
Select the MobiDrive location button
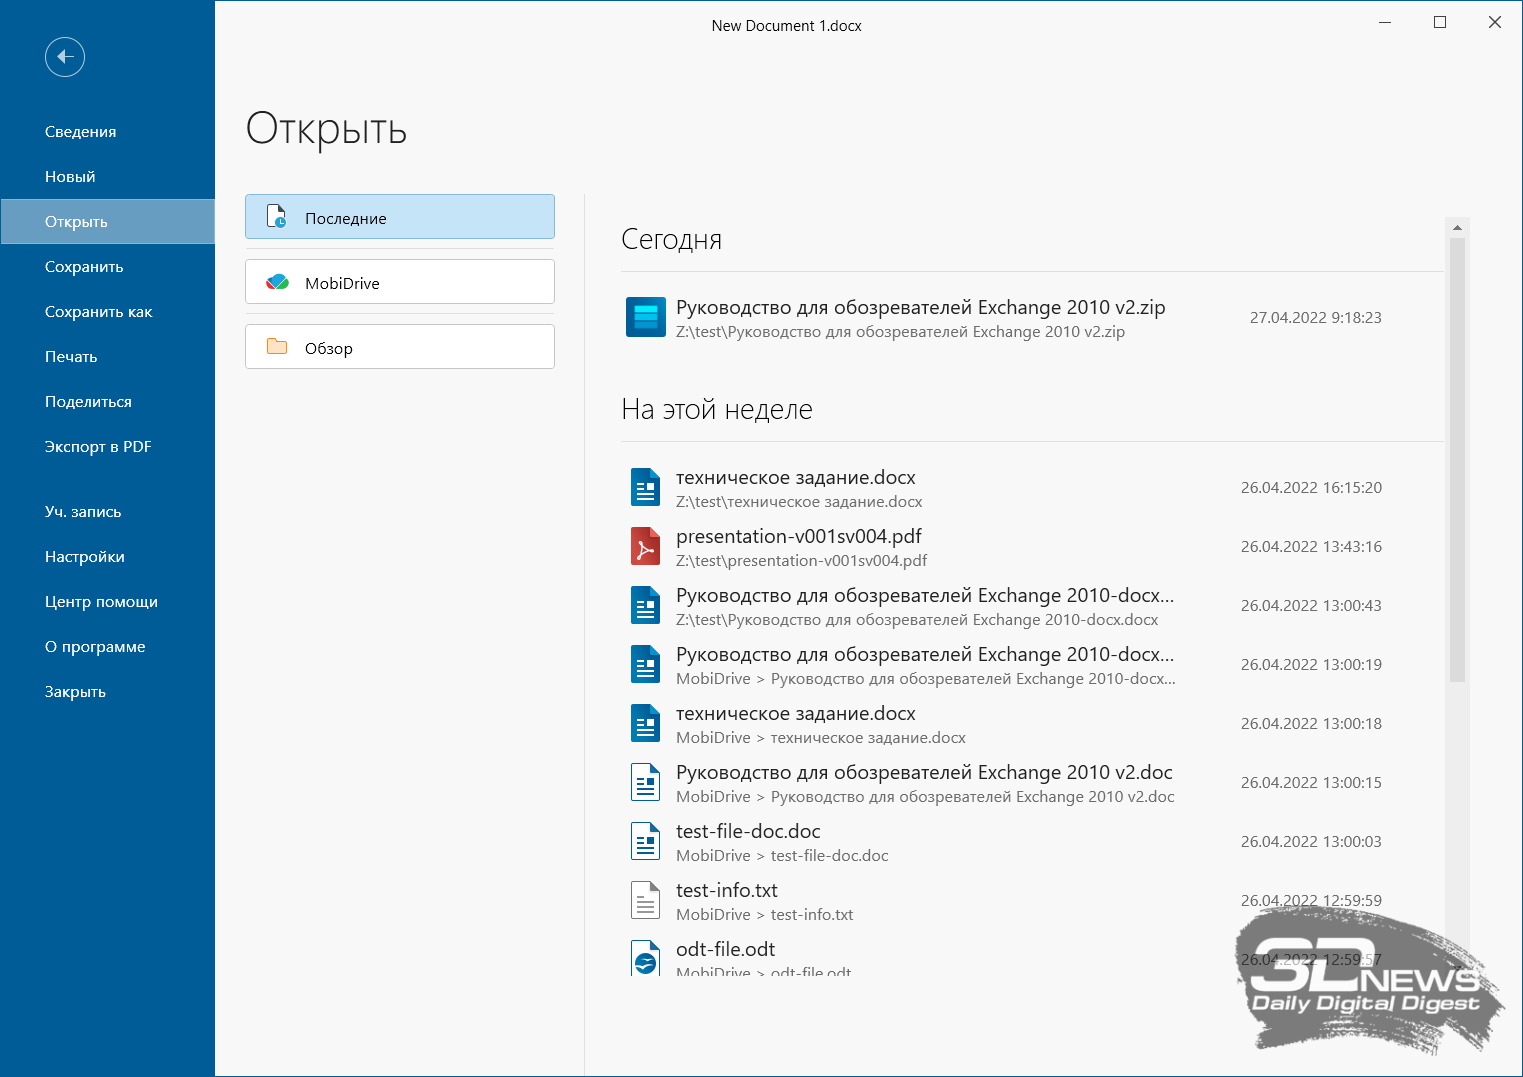coord(400,282)
